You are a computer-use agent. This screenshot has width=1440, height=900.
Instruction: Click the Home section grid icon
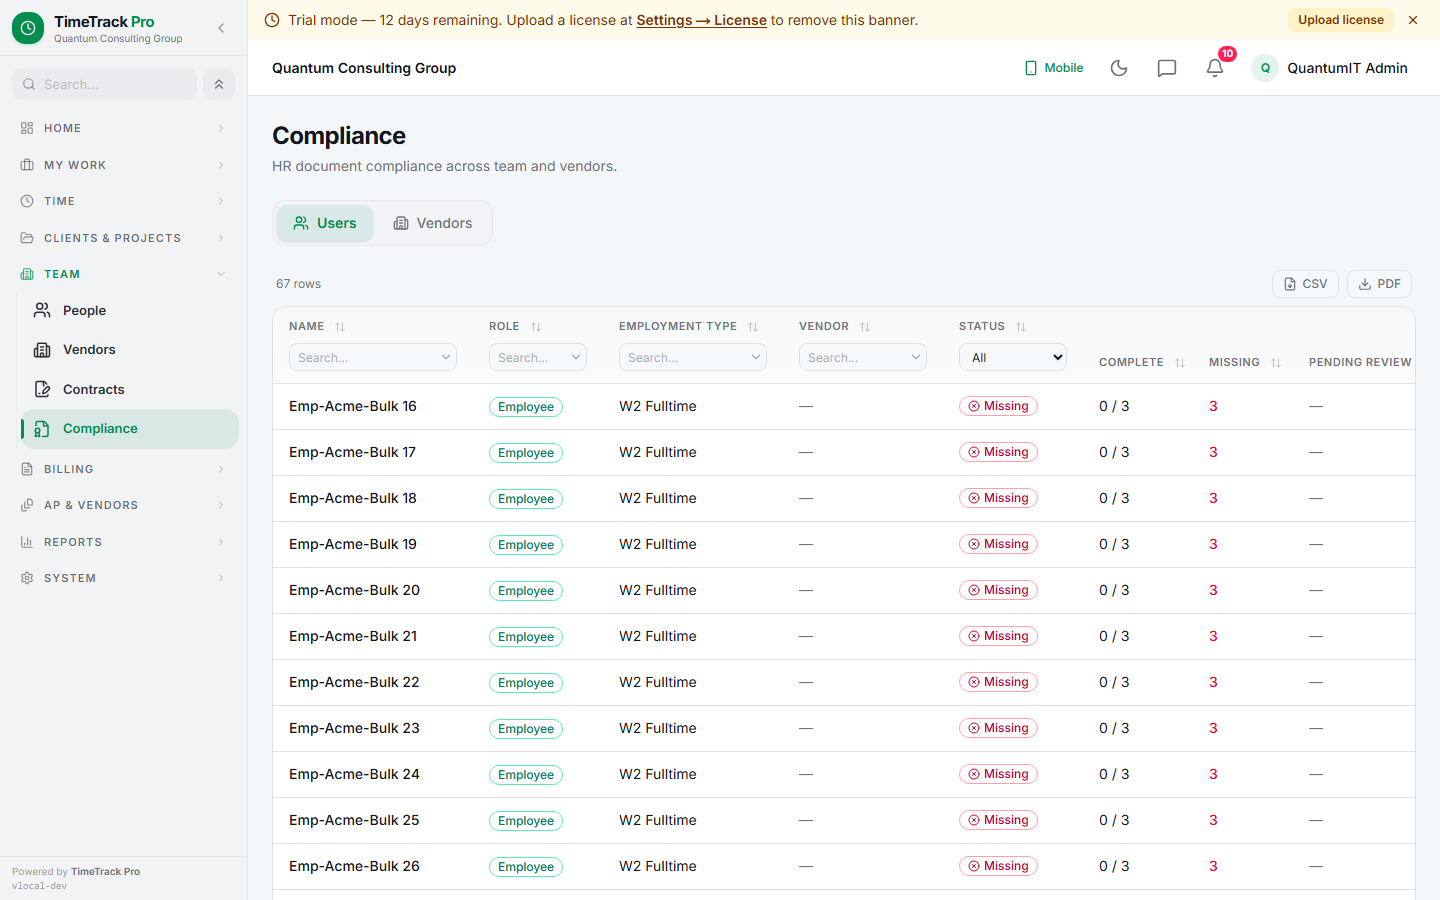[27, 128]
